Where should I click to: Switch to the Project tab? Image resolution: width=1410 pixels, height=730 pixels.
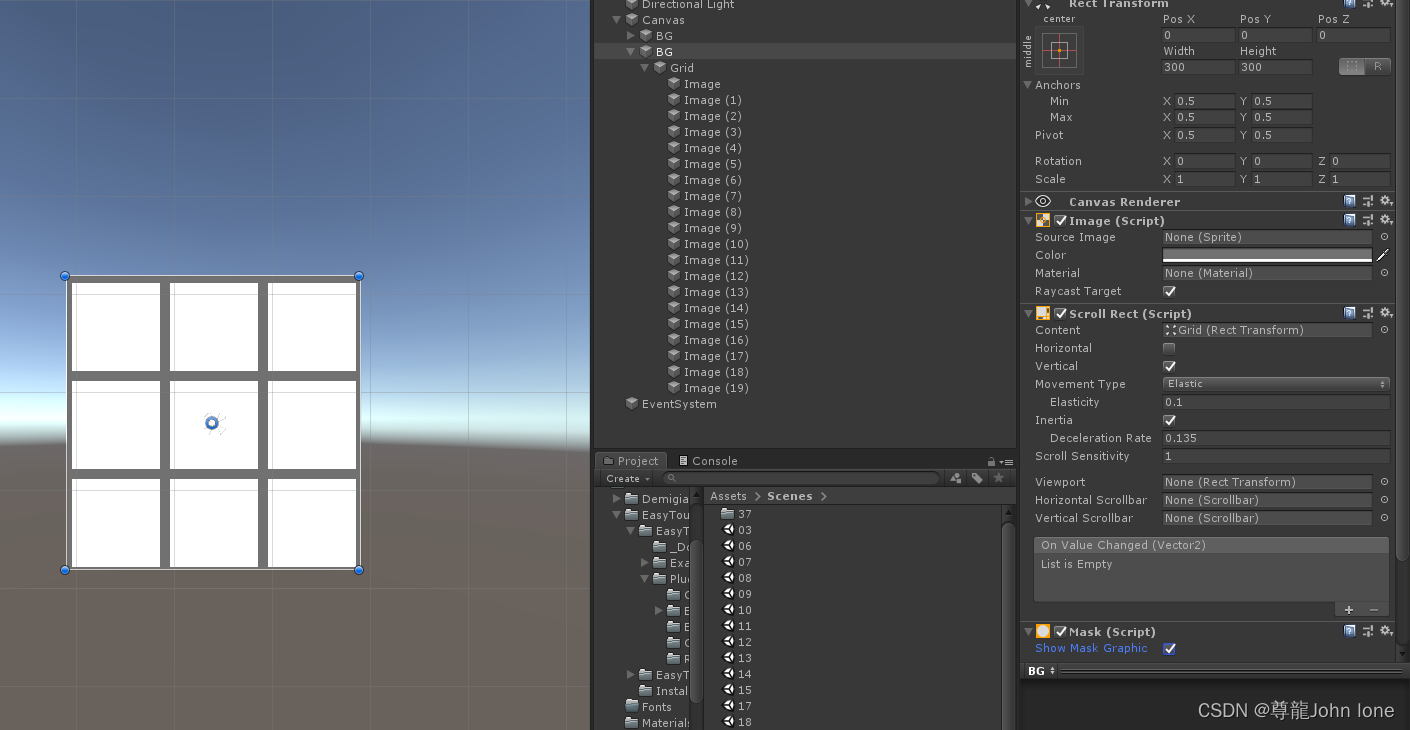click(630, 461)
